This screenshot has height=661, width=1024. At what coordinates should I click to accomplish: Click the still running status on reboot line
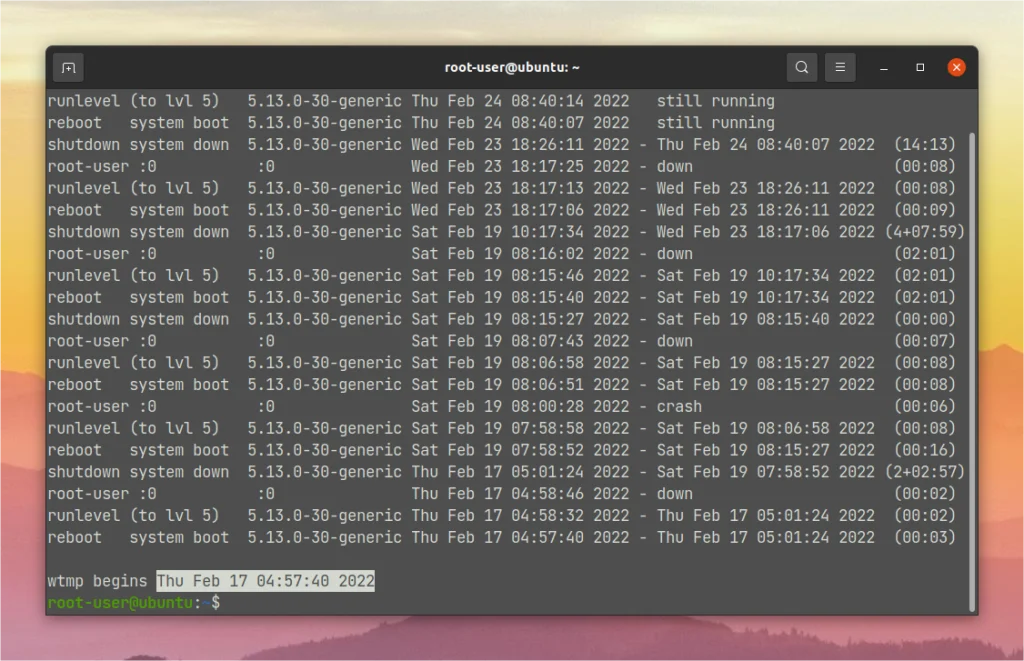click(x=717, y=122)
